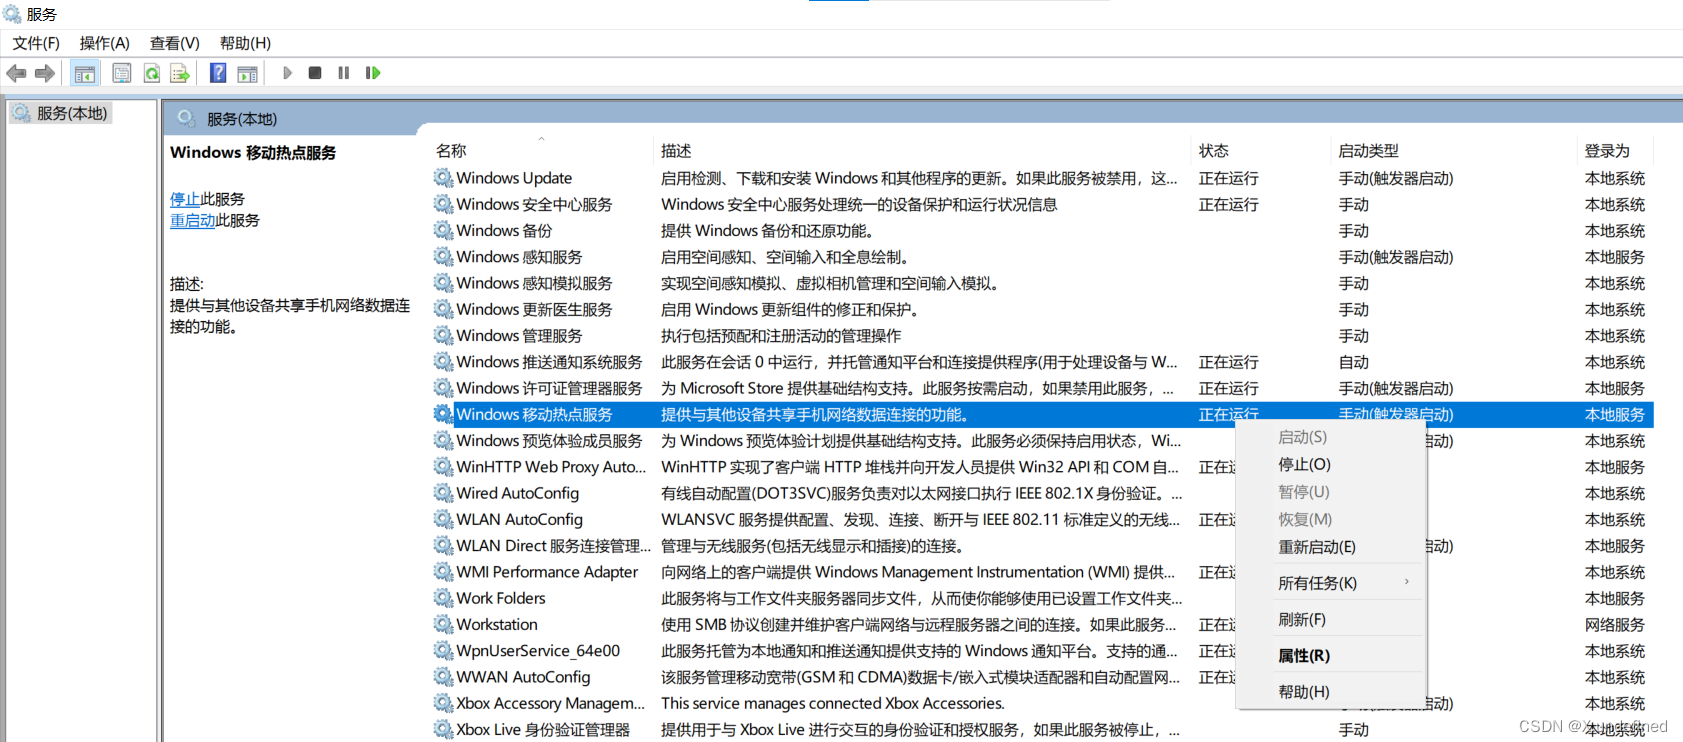Select the WLAN Direct 服务连接管理 service name
The width and height of the screenshot is (1683, 742).
point(553,546)
